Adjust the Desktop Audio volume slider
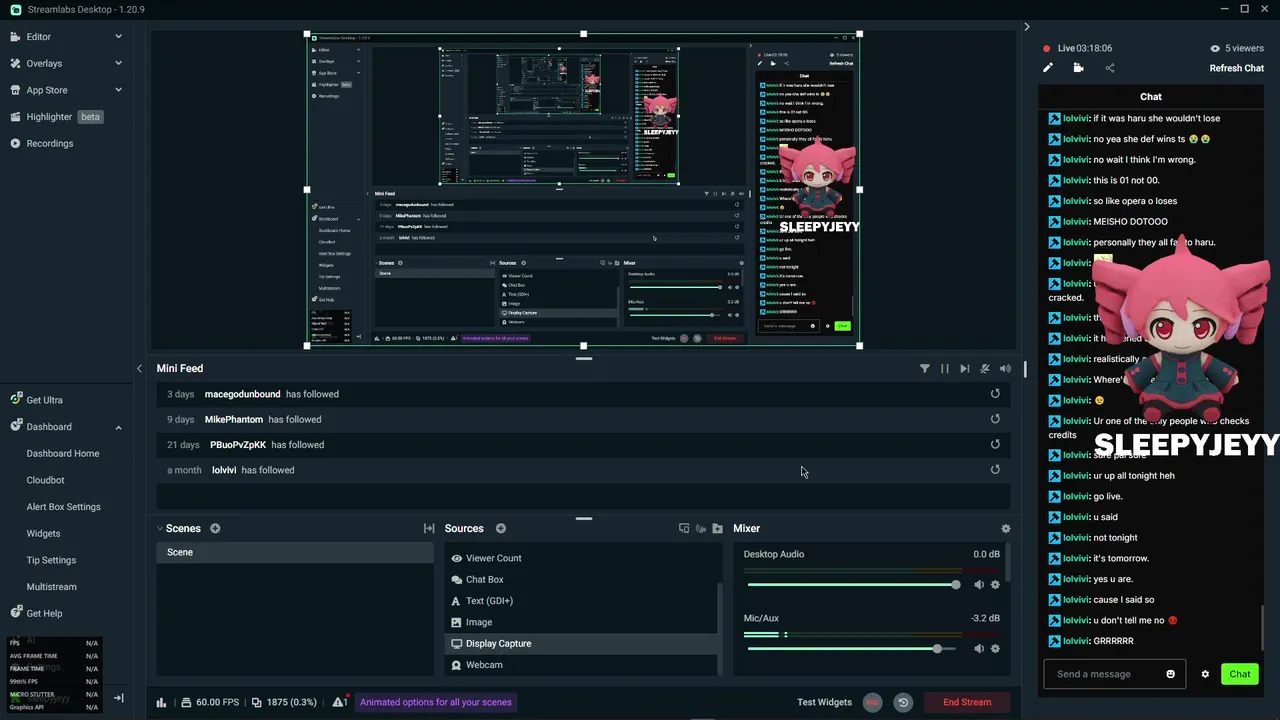1280x720 pixels. click(854, 585)
